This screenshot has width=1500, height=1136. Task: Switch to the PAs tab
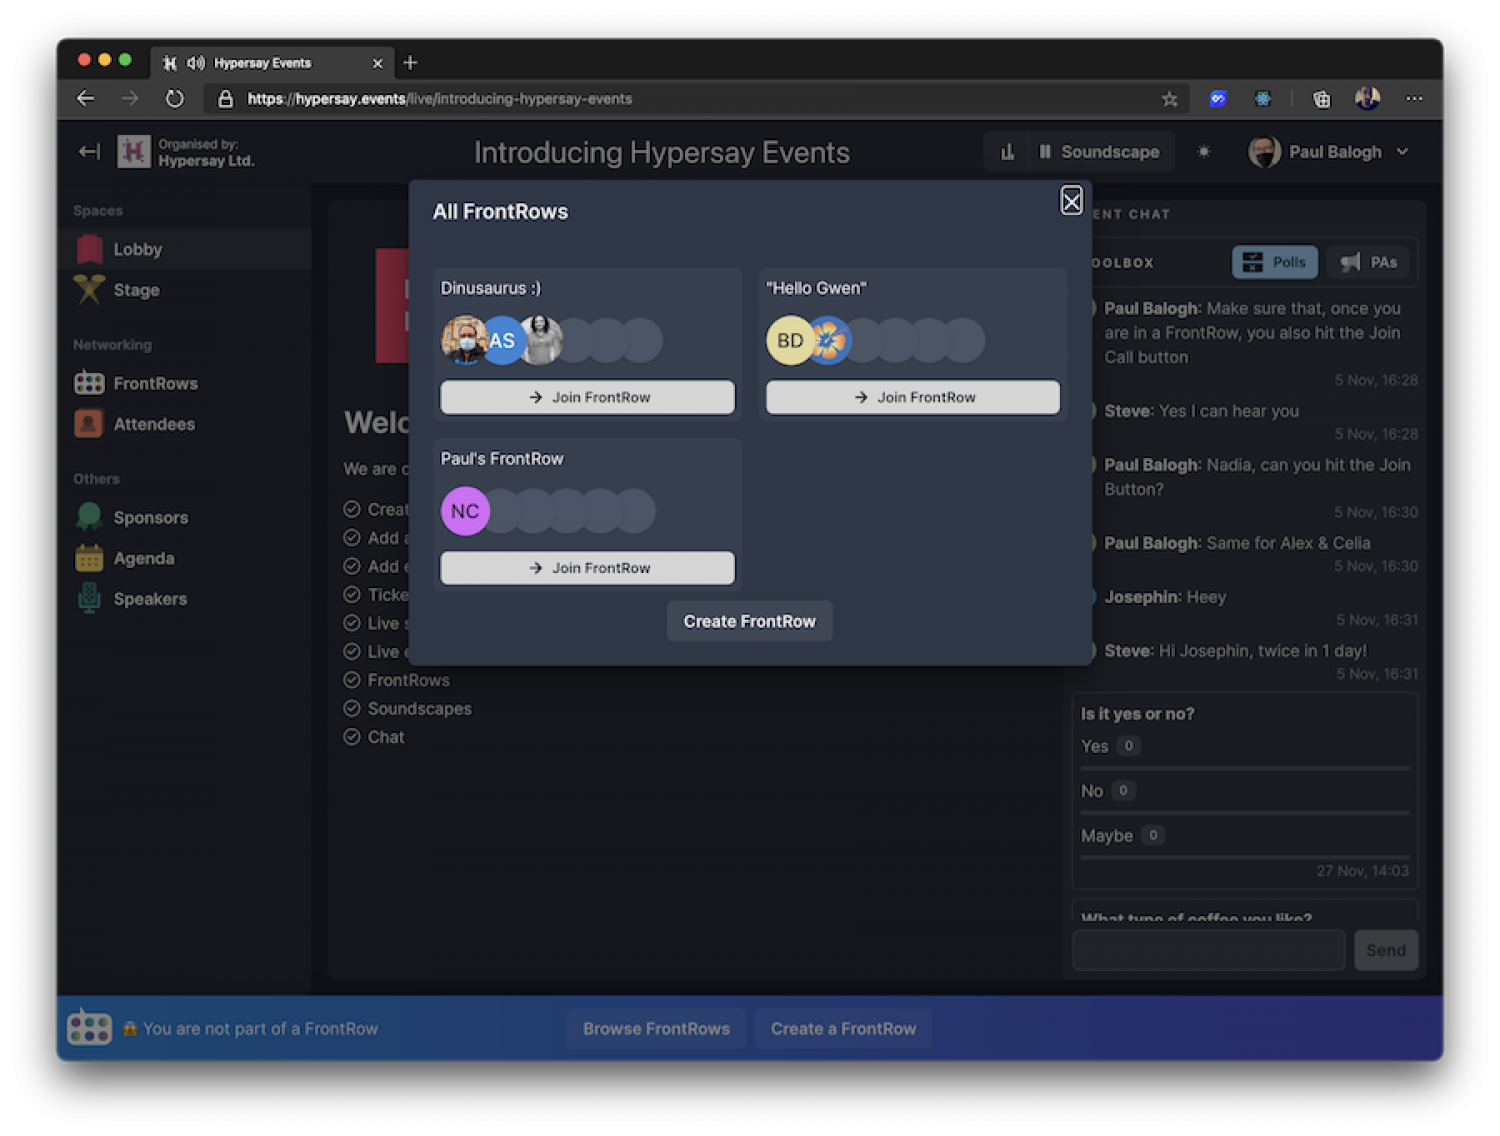click(x=1369, y=262)
